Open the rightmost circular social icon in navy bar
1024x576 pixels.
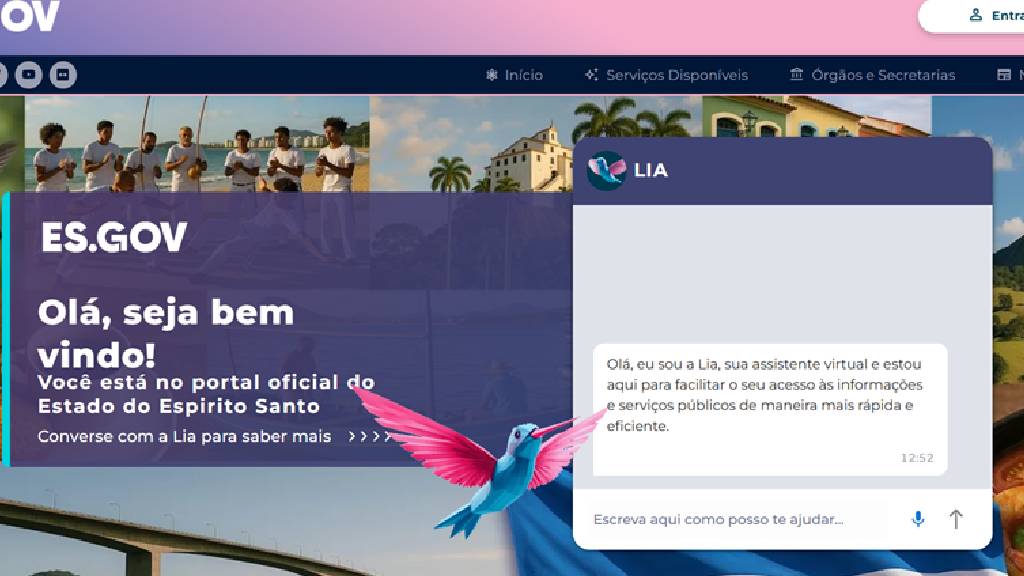(x=63, y=74)
